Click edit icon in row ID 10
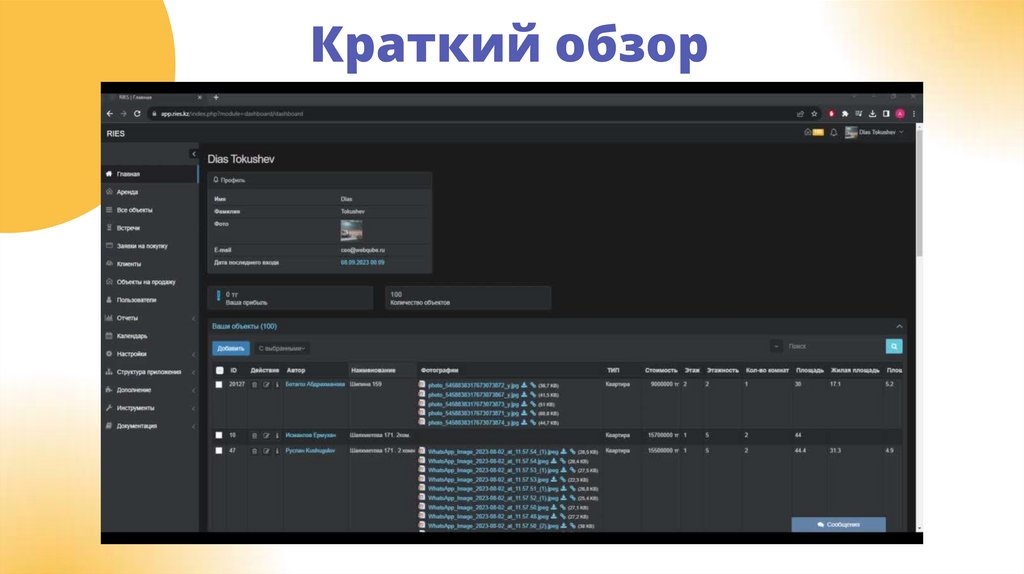 (x=266, y=436)
